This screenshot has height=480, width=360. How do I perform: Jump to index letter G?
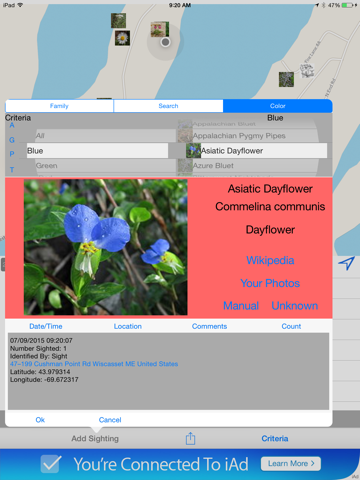(x=12, y=140)
